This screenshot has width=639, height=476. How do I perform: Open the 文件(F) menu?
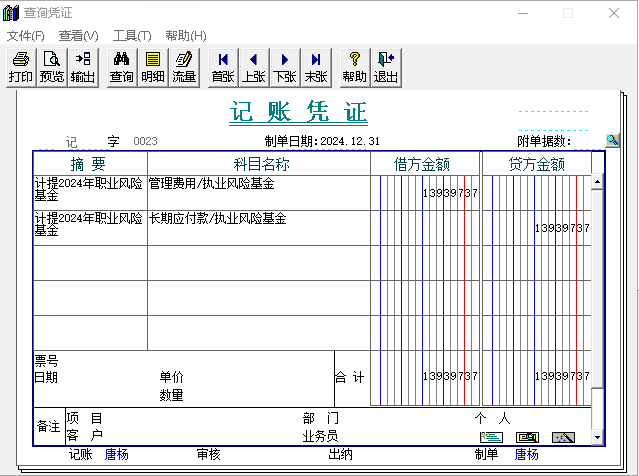coord(26,36)
